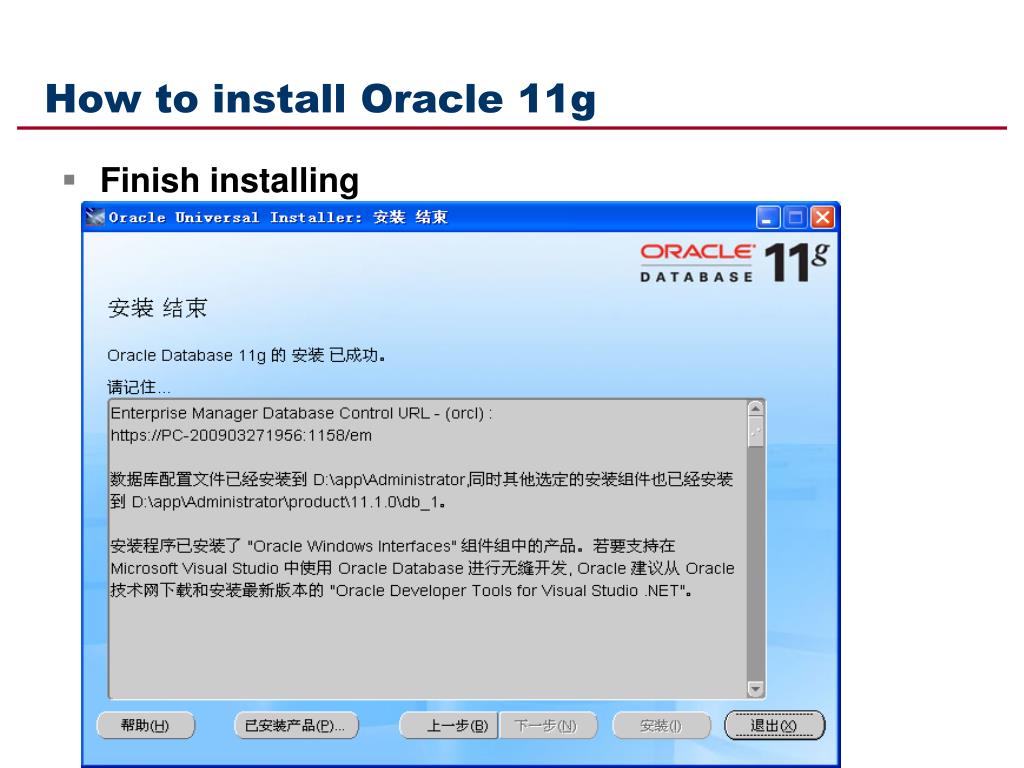Go back with the 上一步(B) button
Screen dimensions: 1024x768
pos(449,726)
